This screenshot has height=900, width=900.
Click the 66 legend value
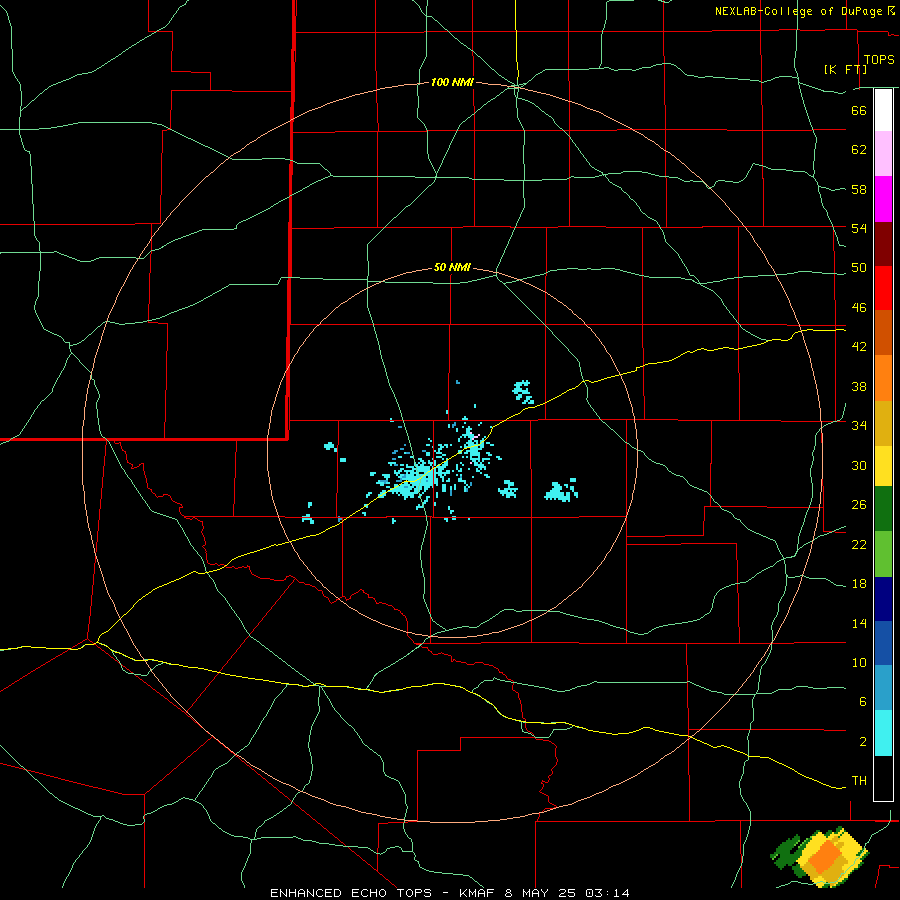859,110
